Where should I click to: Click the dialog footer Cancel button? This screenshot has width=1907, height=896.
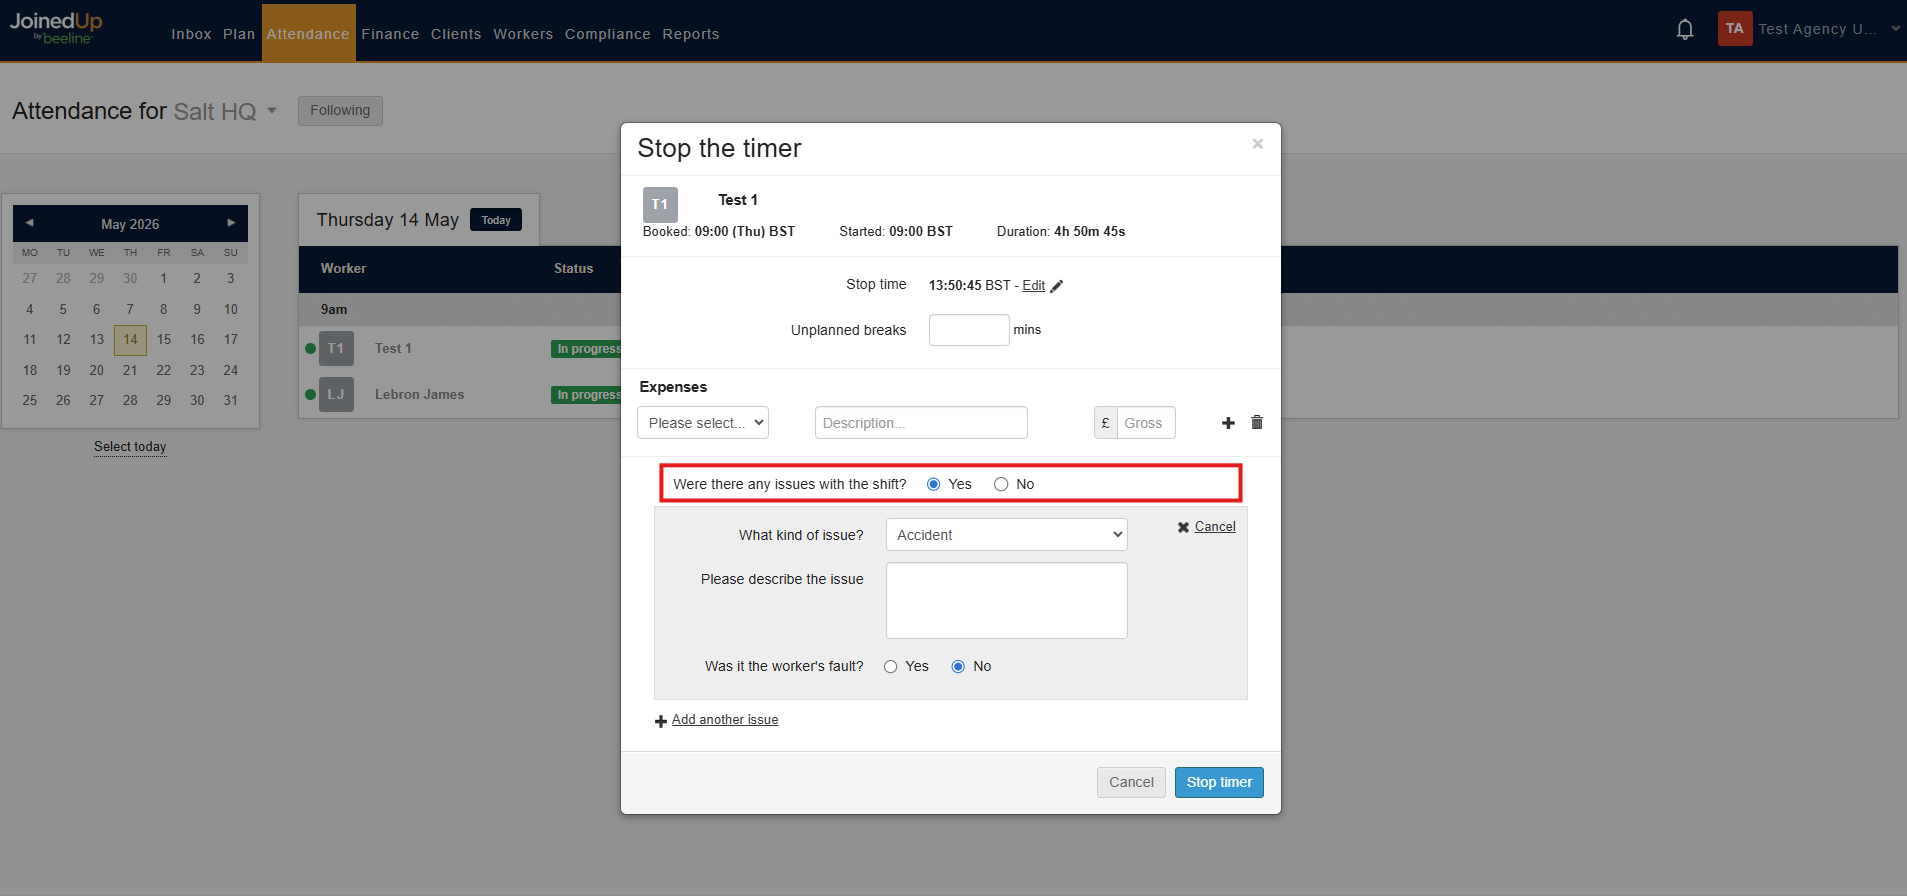(1131, 782)
